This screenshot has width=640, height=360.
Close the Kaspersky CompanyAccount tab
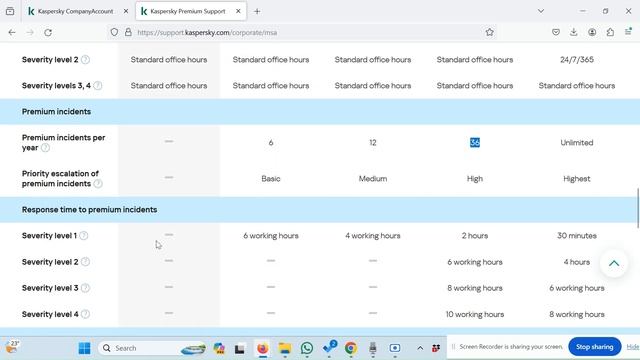coord(126,11)
